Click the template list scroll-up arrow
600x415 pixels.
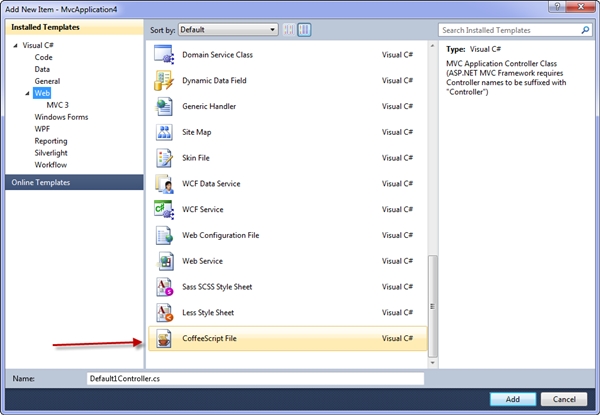coord(432,46)
